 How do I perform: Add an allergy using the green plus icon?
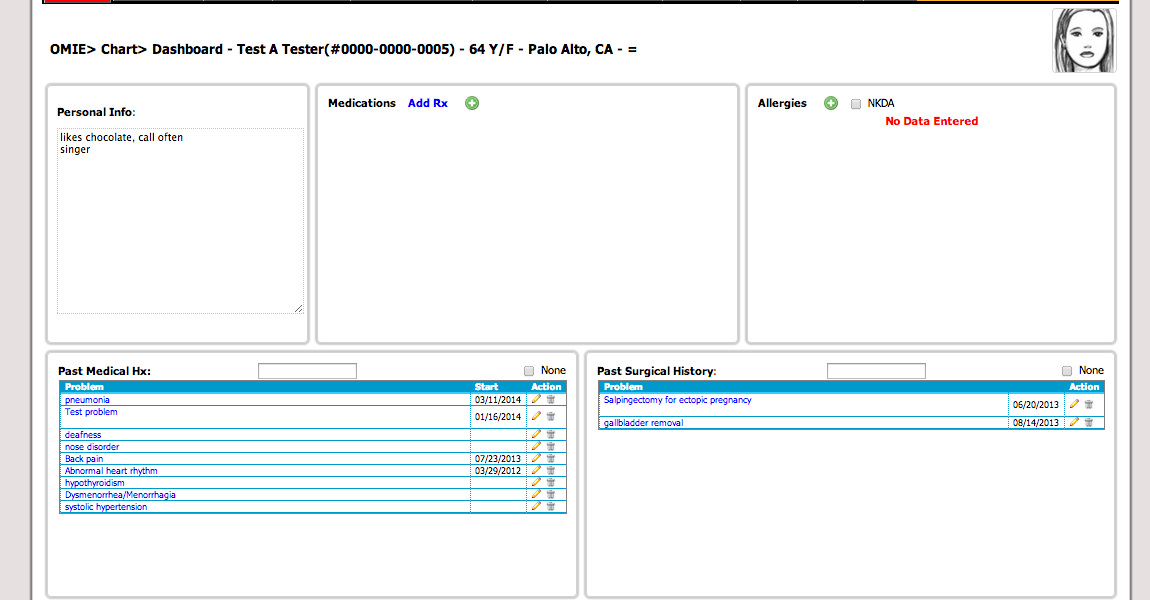pyautogui.click(x=830, y=103)
